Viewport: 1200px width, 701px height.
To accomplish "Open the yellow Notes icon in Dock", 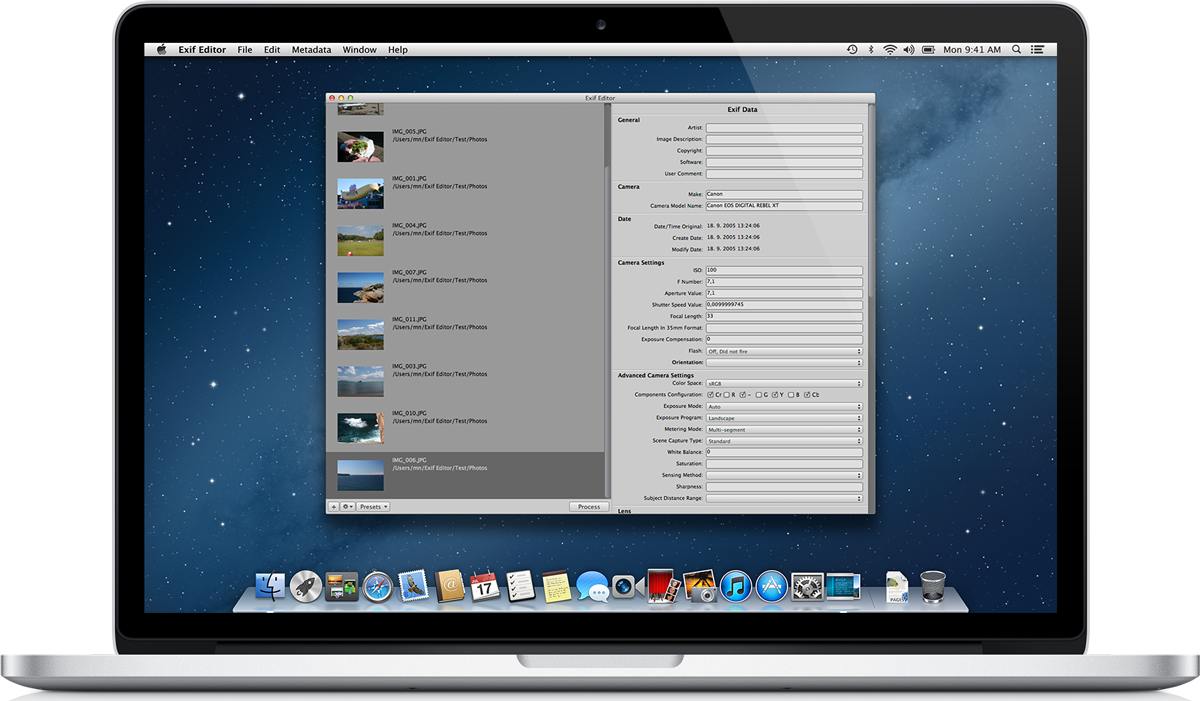I will pyautogui.click(x=556, y=586).
